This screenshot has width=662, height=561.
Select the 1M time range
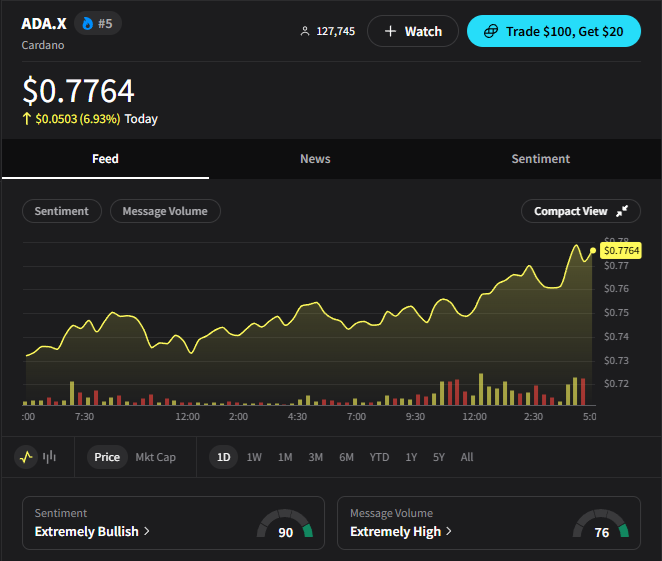(x=285, y=457)
